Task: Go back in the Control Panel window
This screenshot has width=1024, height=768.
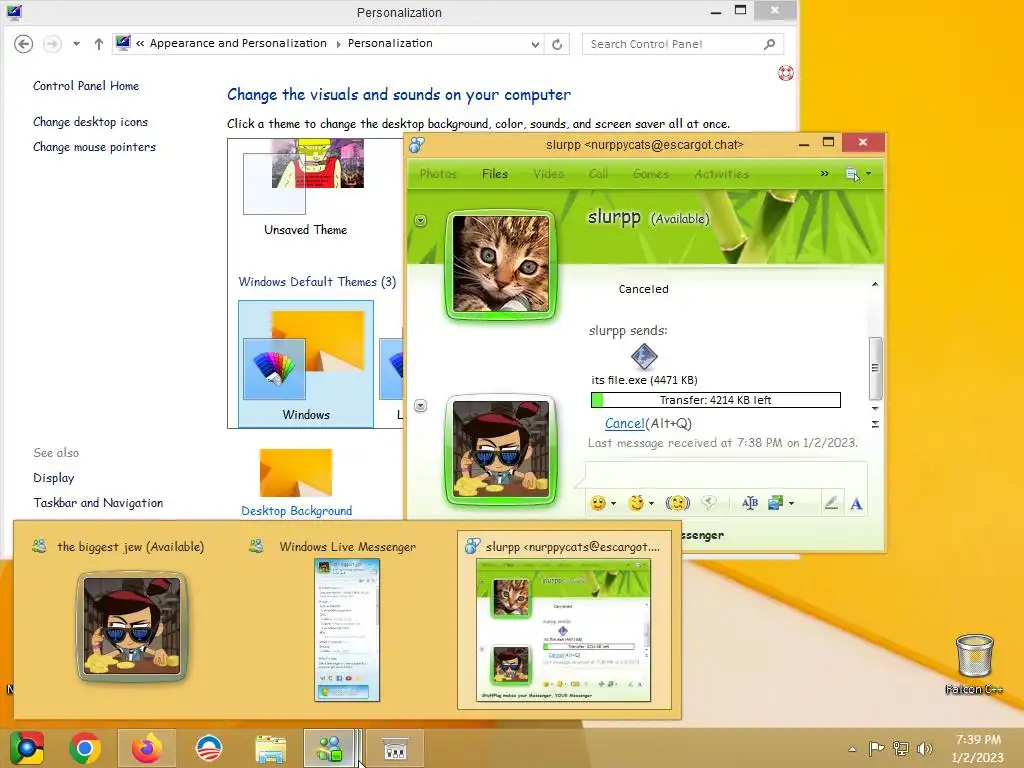Action: (24, 44)
